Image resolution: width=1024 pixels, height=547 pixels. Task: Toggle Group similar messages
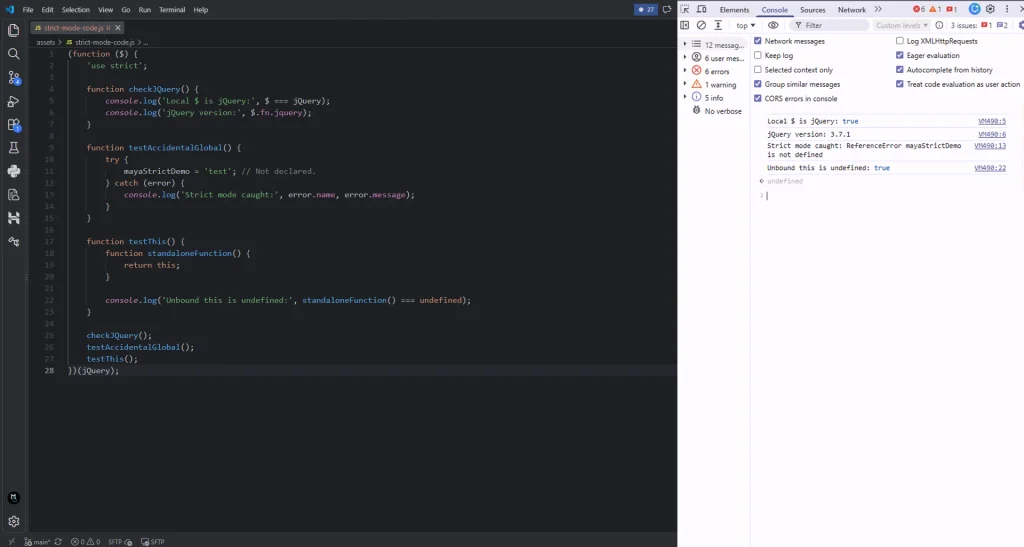point(758,84)
